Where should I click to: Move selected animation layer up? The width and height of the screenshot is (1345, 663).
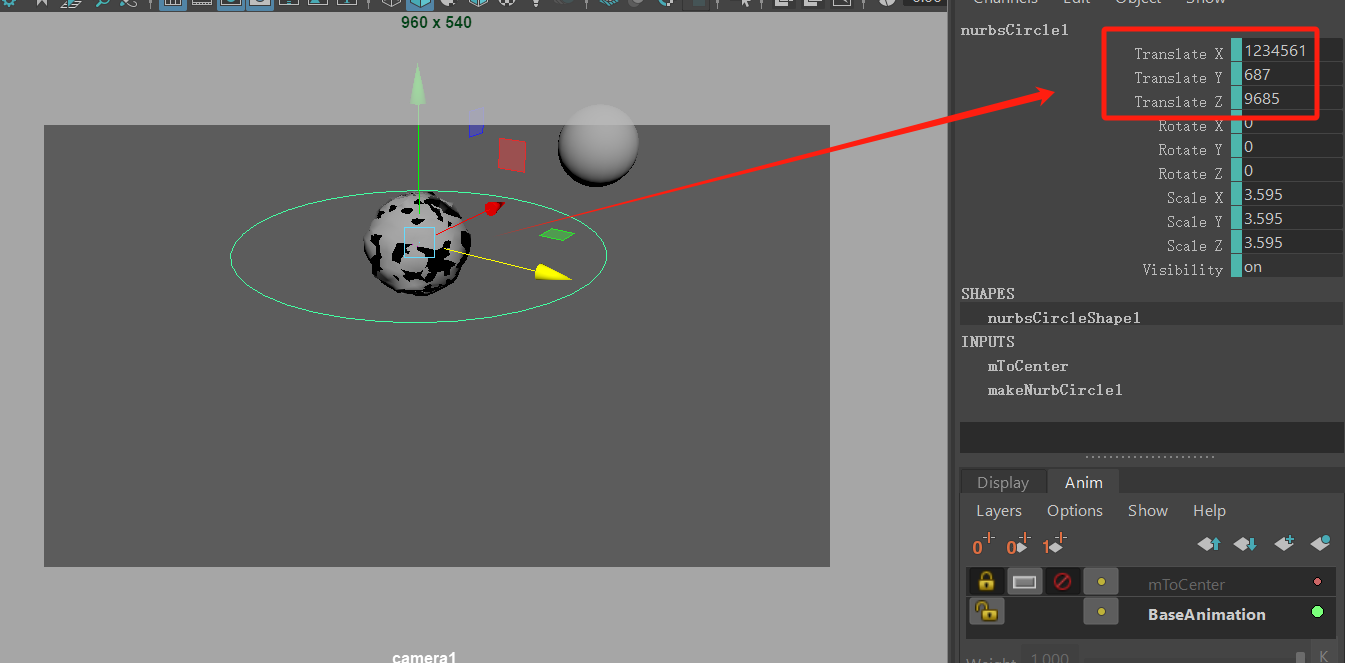(1210, 544)
